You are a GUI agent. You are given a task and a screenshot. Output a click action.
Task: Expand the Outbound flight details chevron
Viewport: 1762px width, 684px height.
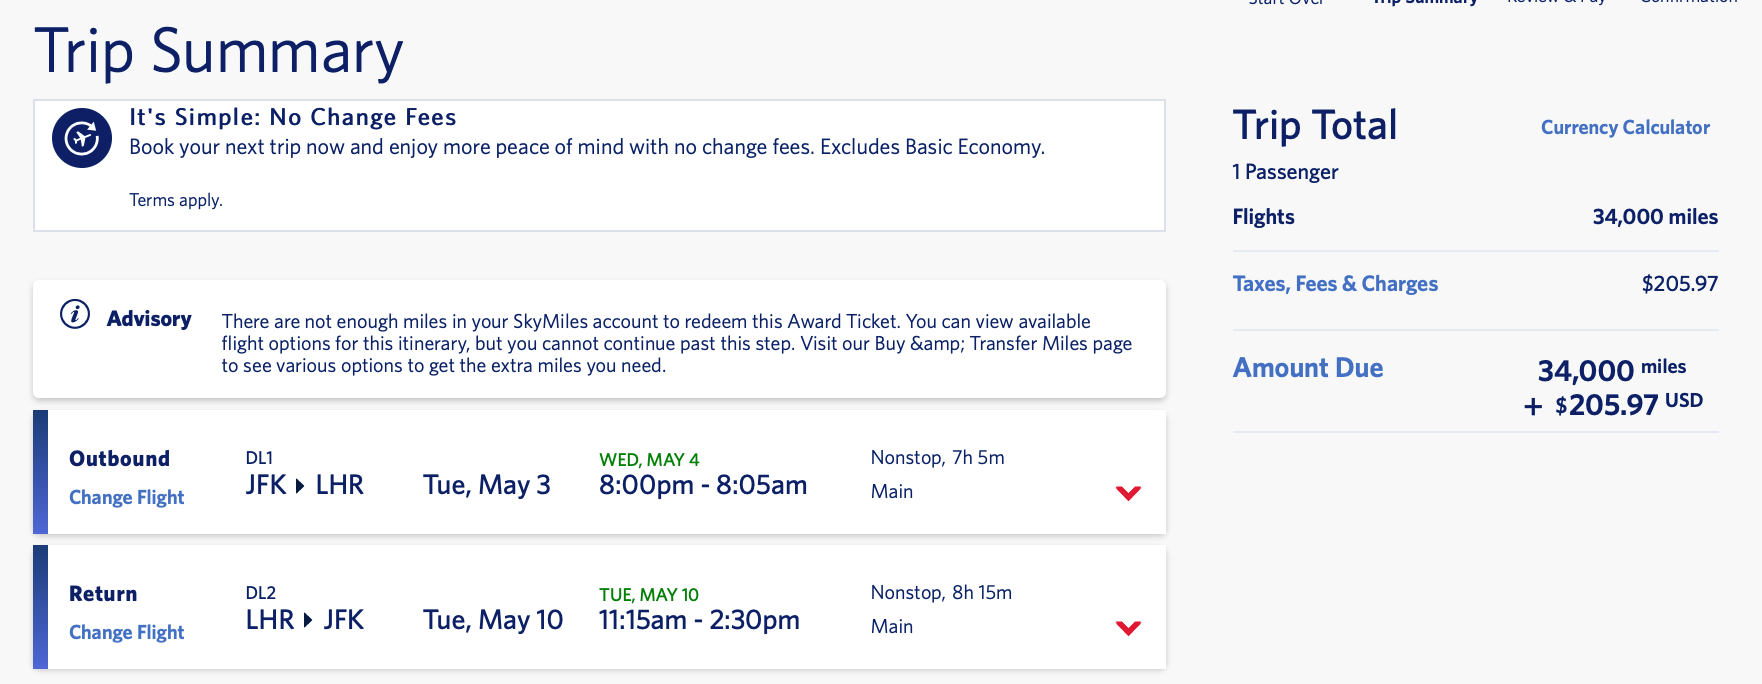tap(1128, 492)
